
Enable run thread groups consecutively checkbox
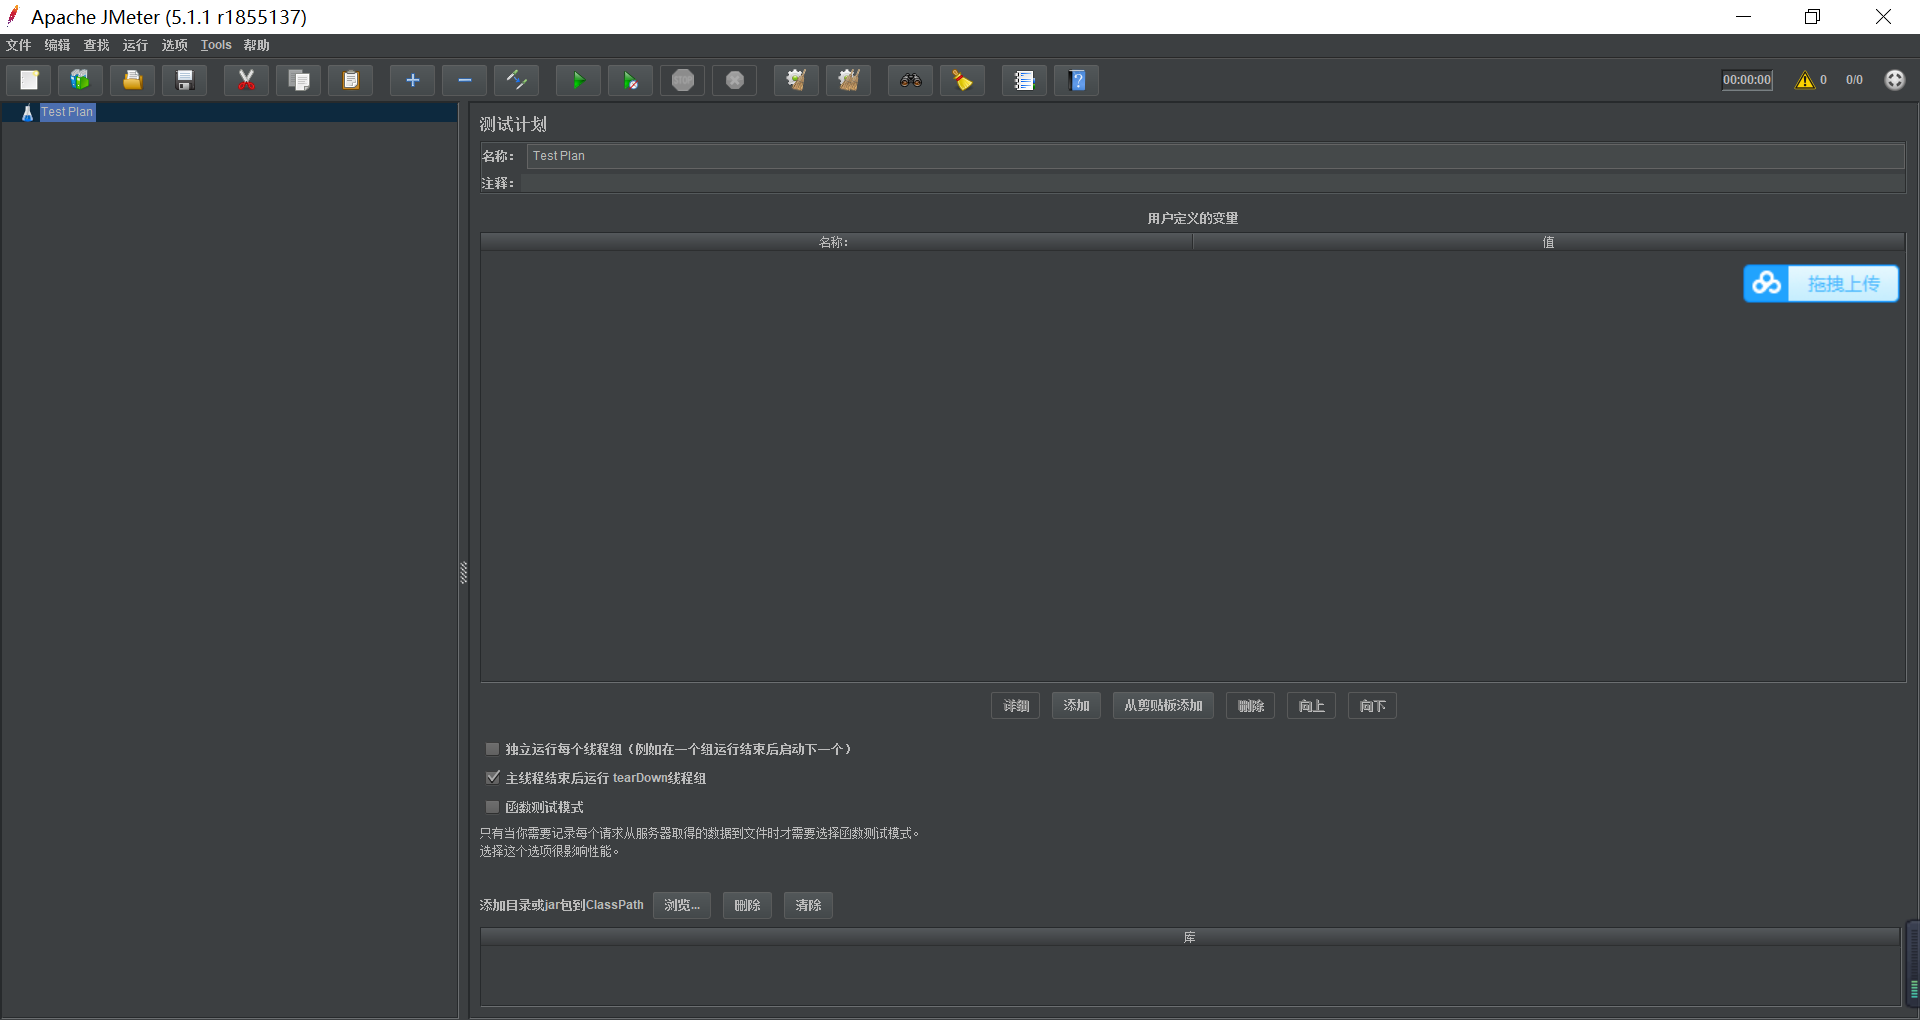click(492, 748)
